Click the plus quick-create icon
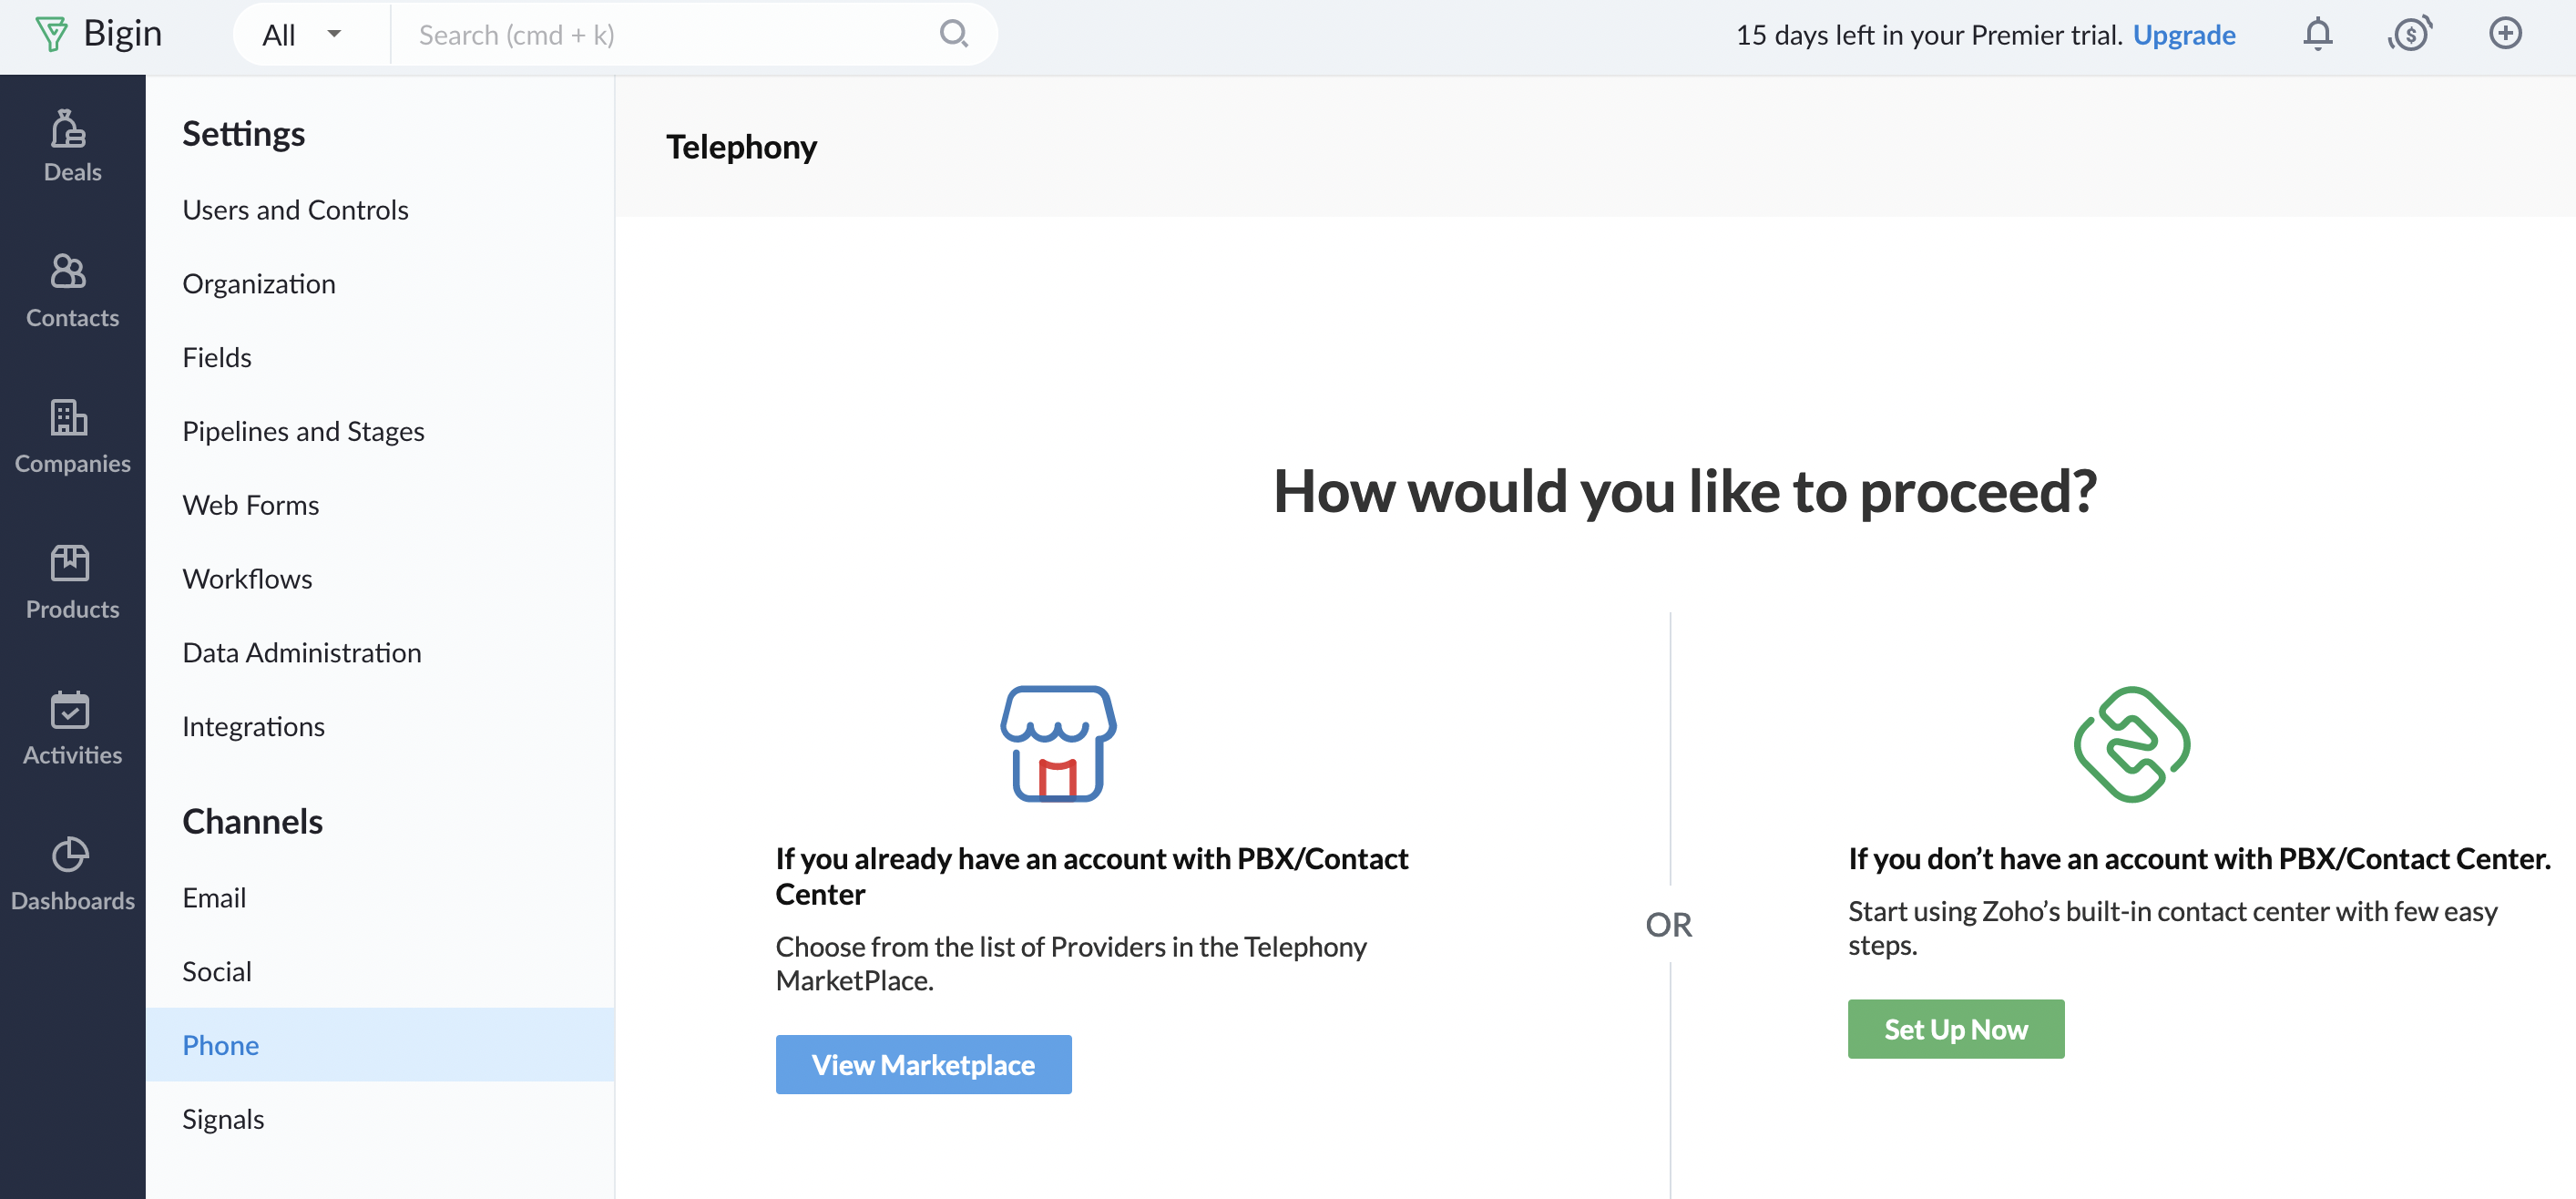2576x1199 pixels. pyautogui.click(x=2505, y=33)
